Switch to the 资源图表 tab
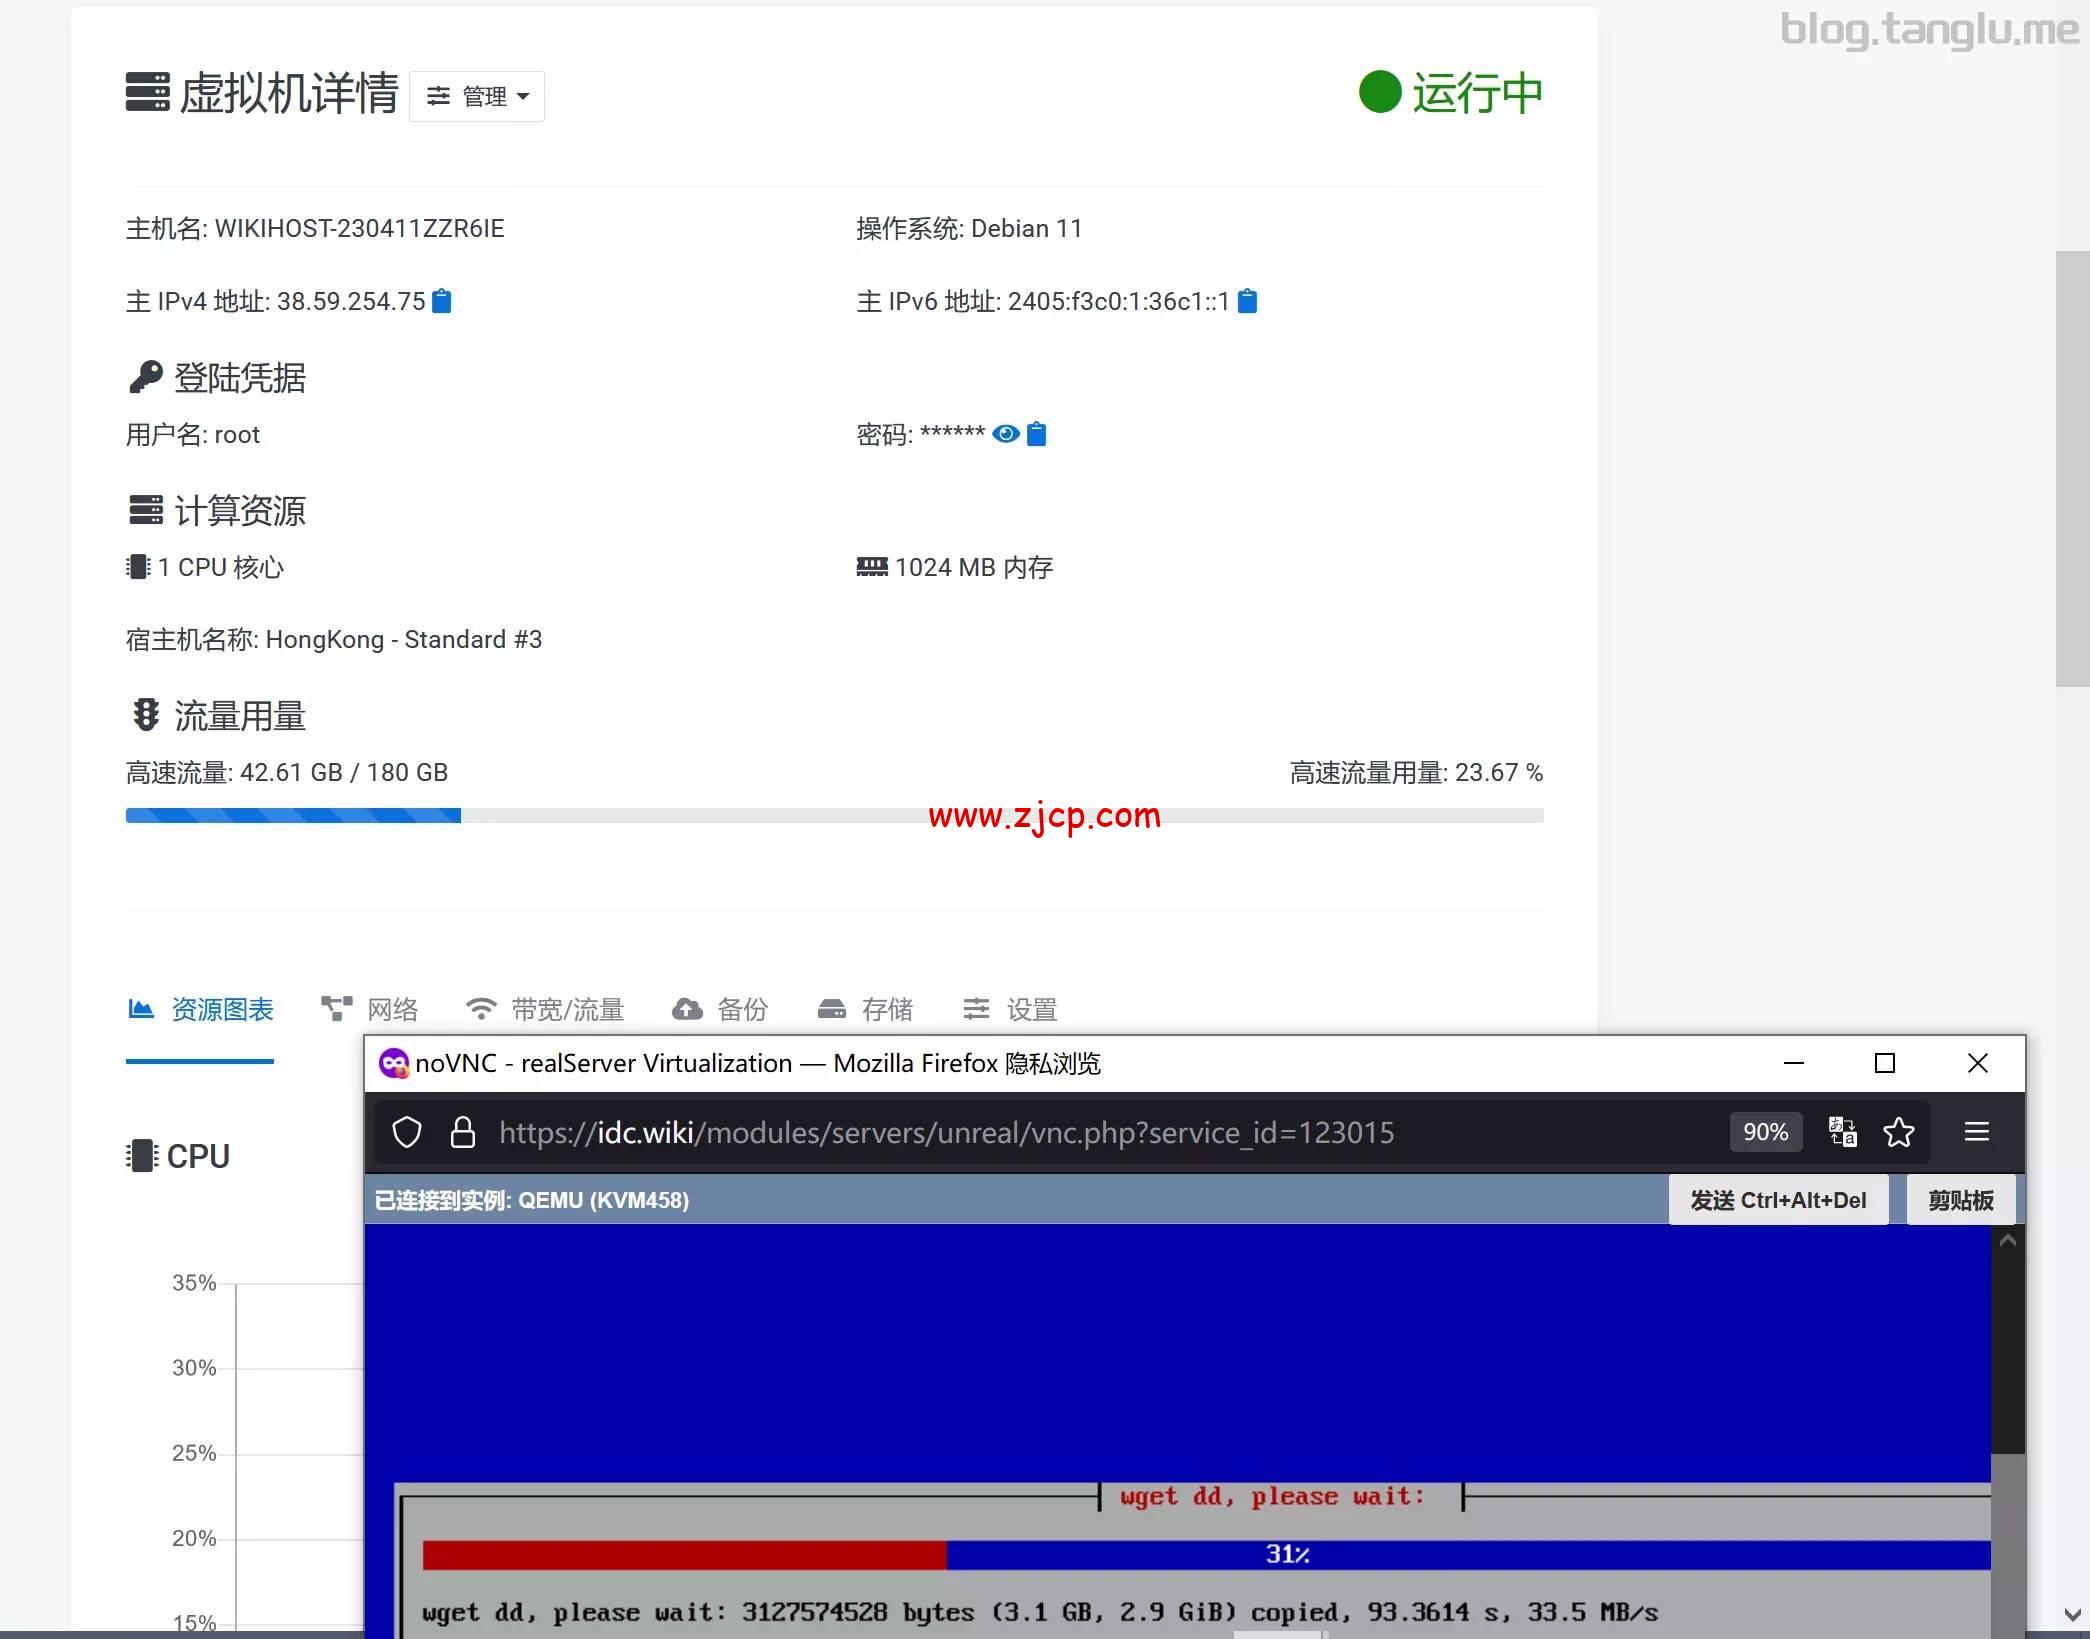 tap(200, 1009)
